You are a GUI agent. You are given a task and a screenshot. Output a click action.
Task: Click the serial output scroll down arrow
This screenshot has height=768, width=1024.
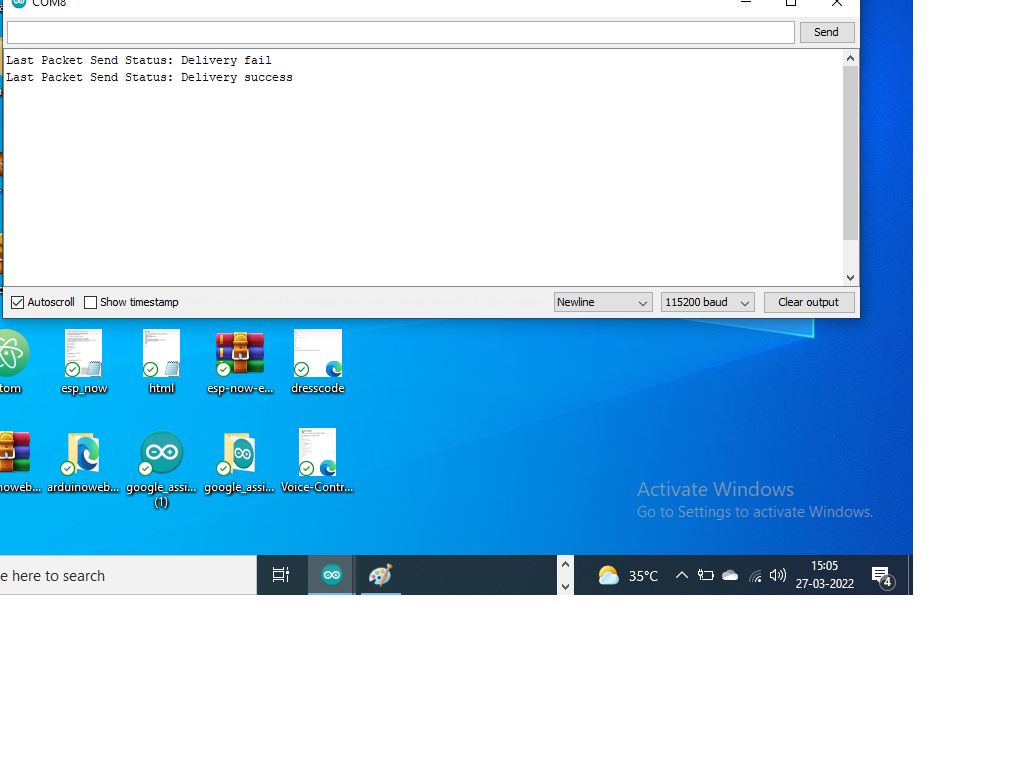click(x=850, y=278)
